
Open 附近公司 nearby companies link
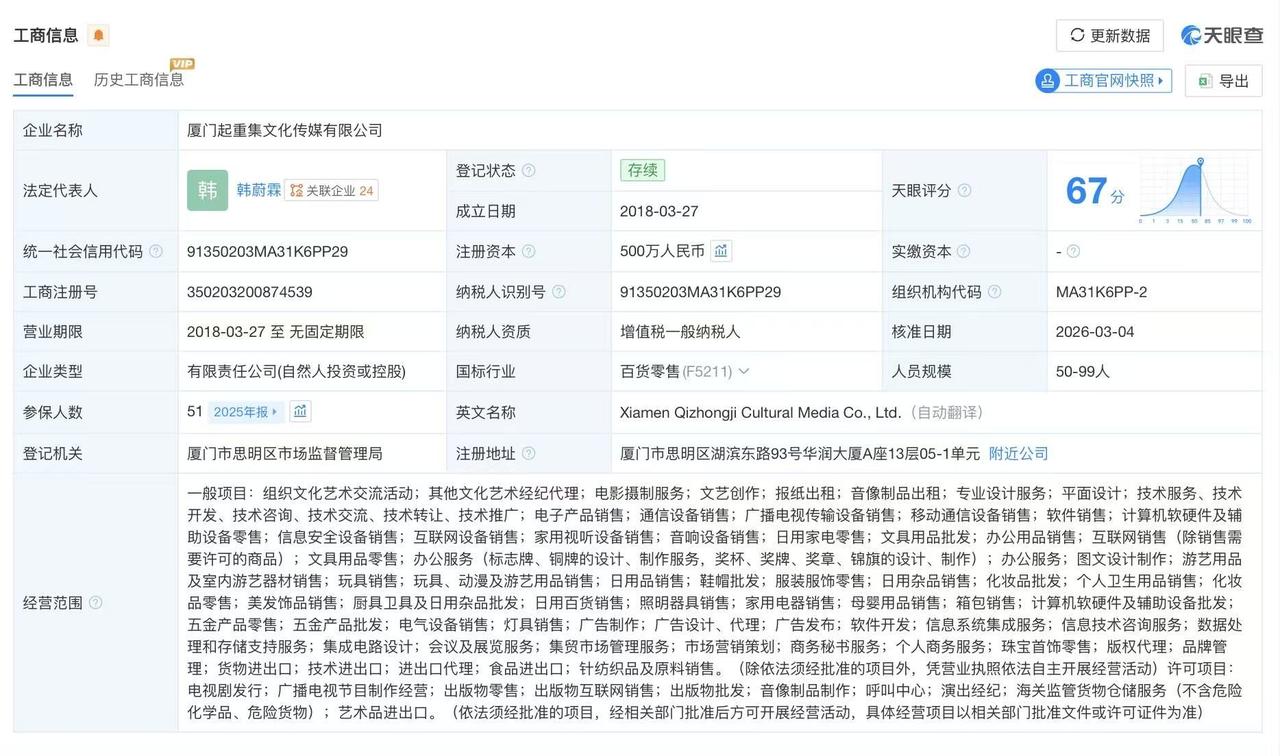(x=1018, y=453)
